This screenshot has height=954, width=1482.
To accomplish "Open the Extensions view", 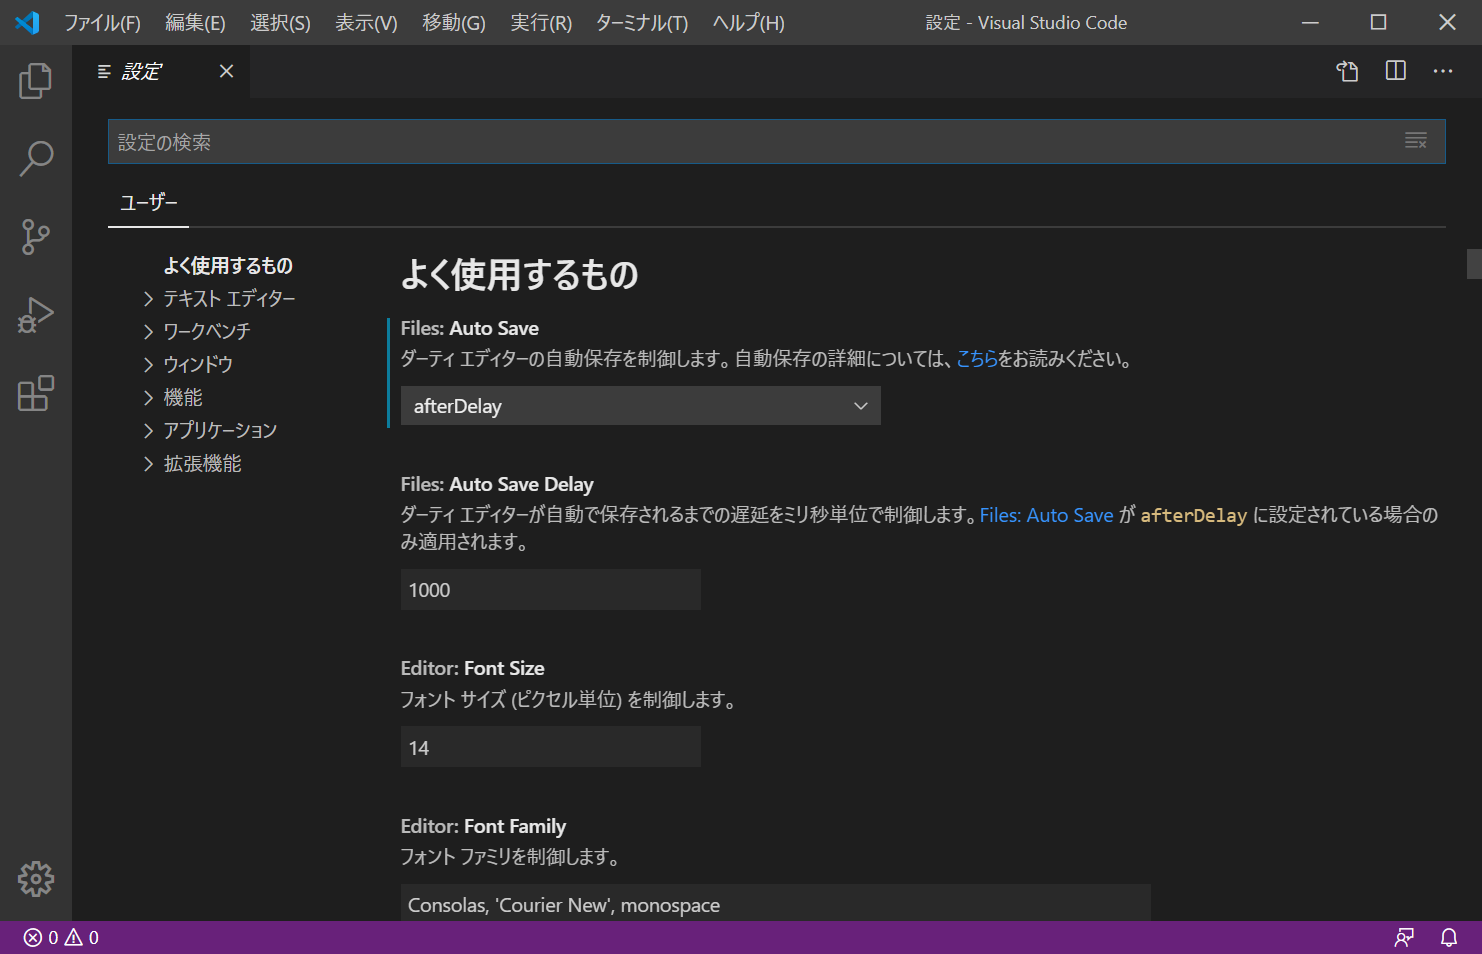I will point(36,393).
